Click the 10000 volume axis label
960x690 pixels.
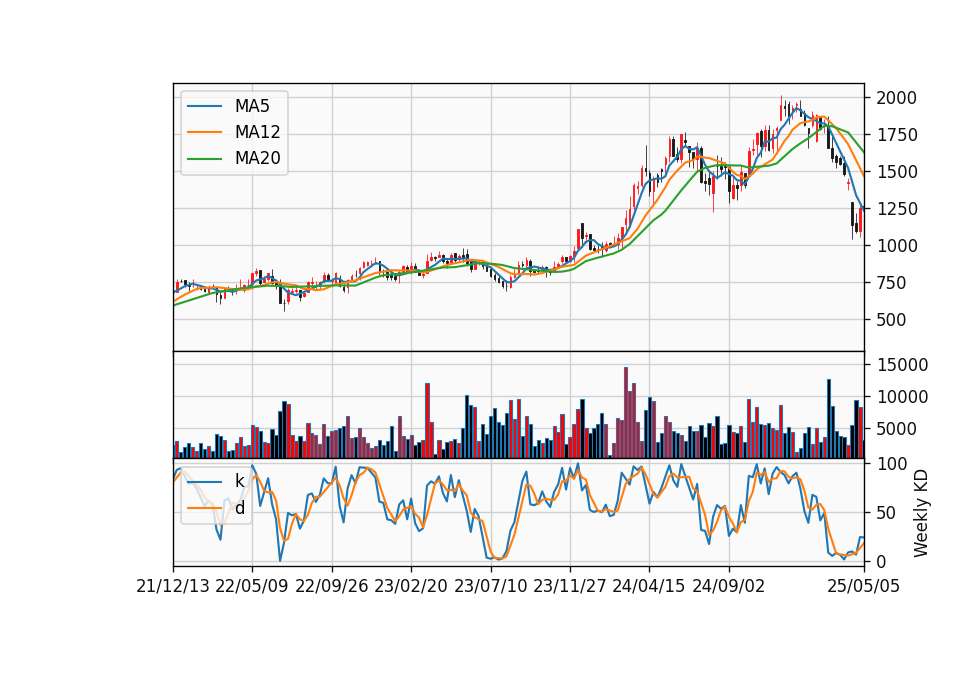click(902, 397)
